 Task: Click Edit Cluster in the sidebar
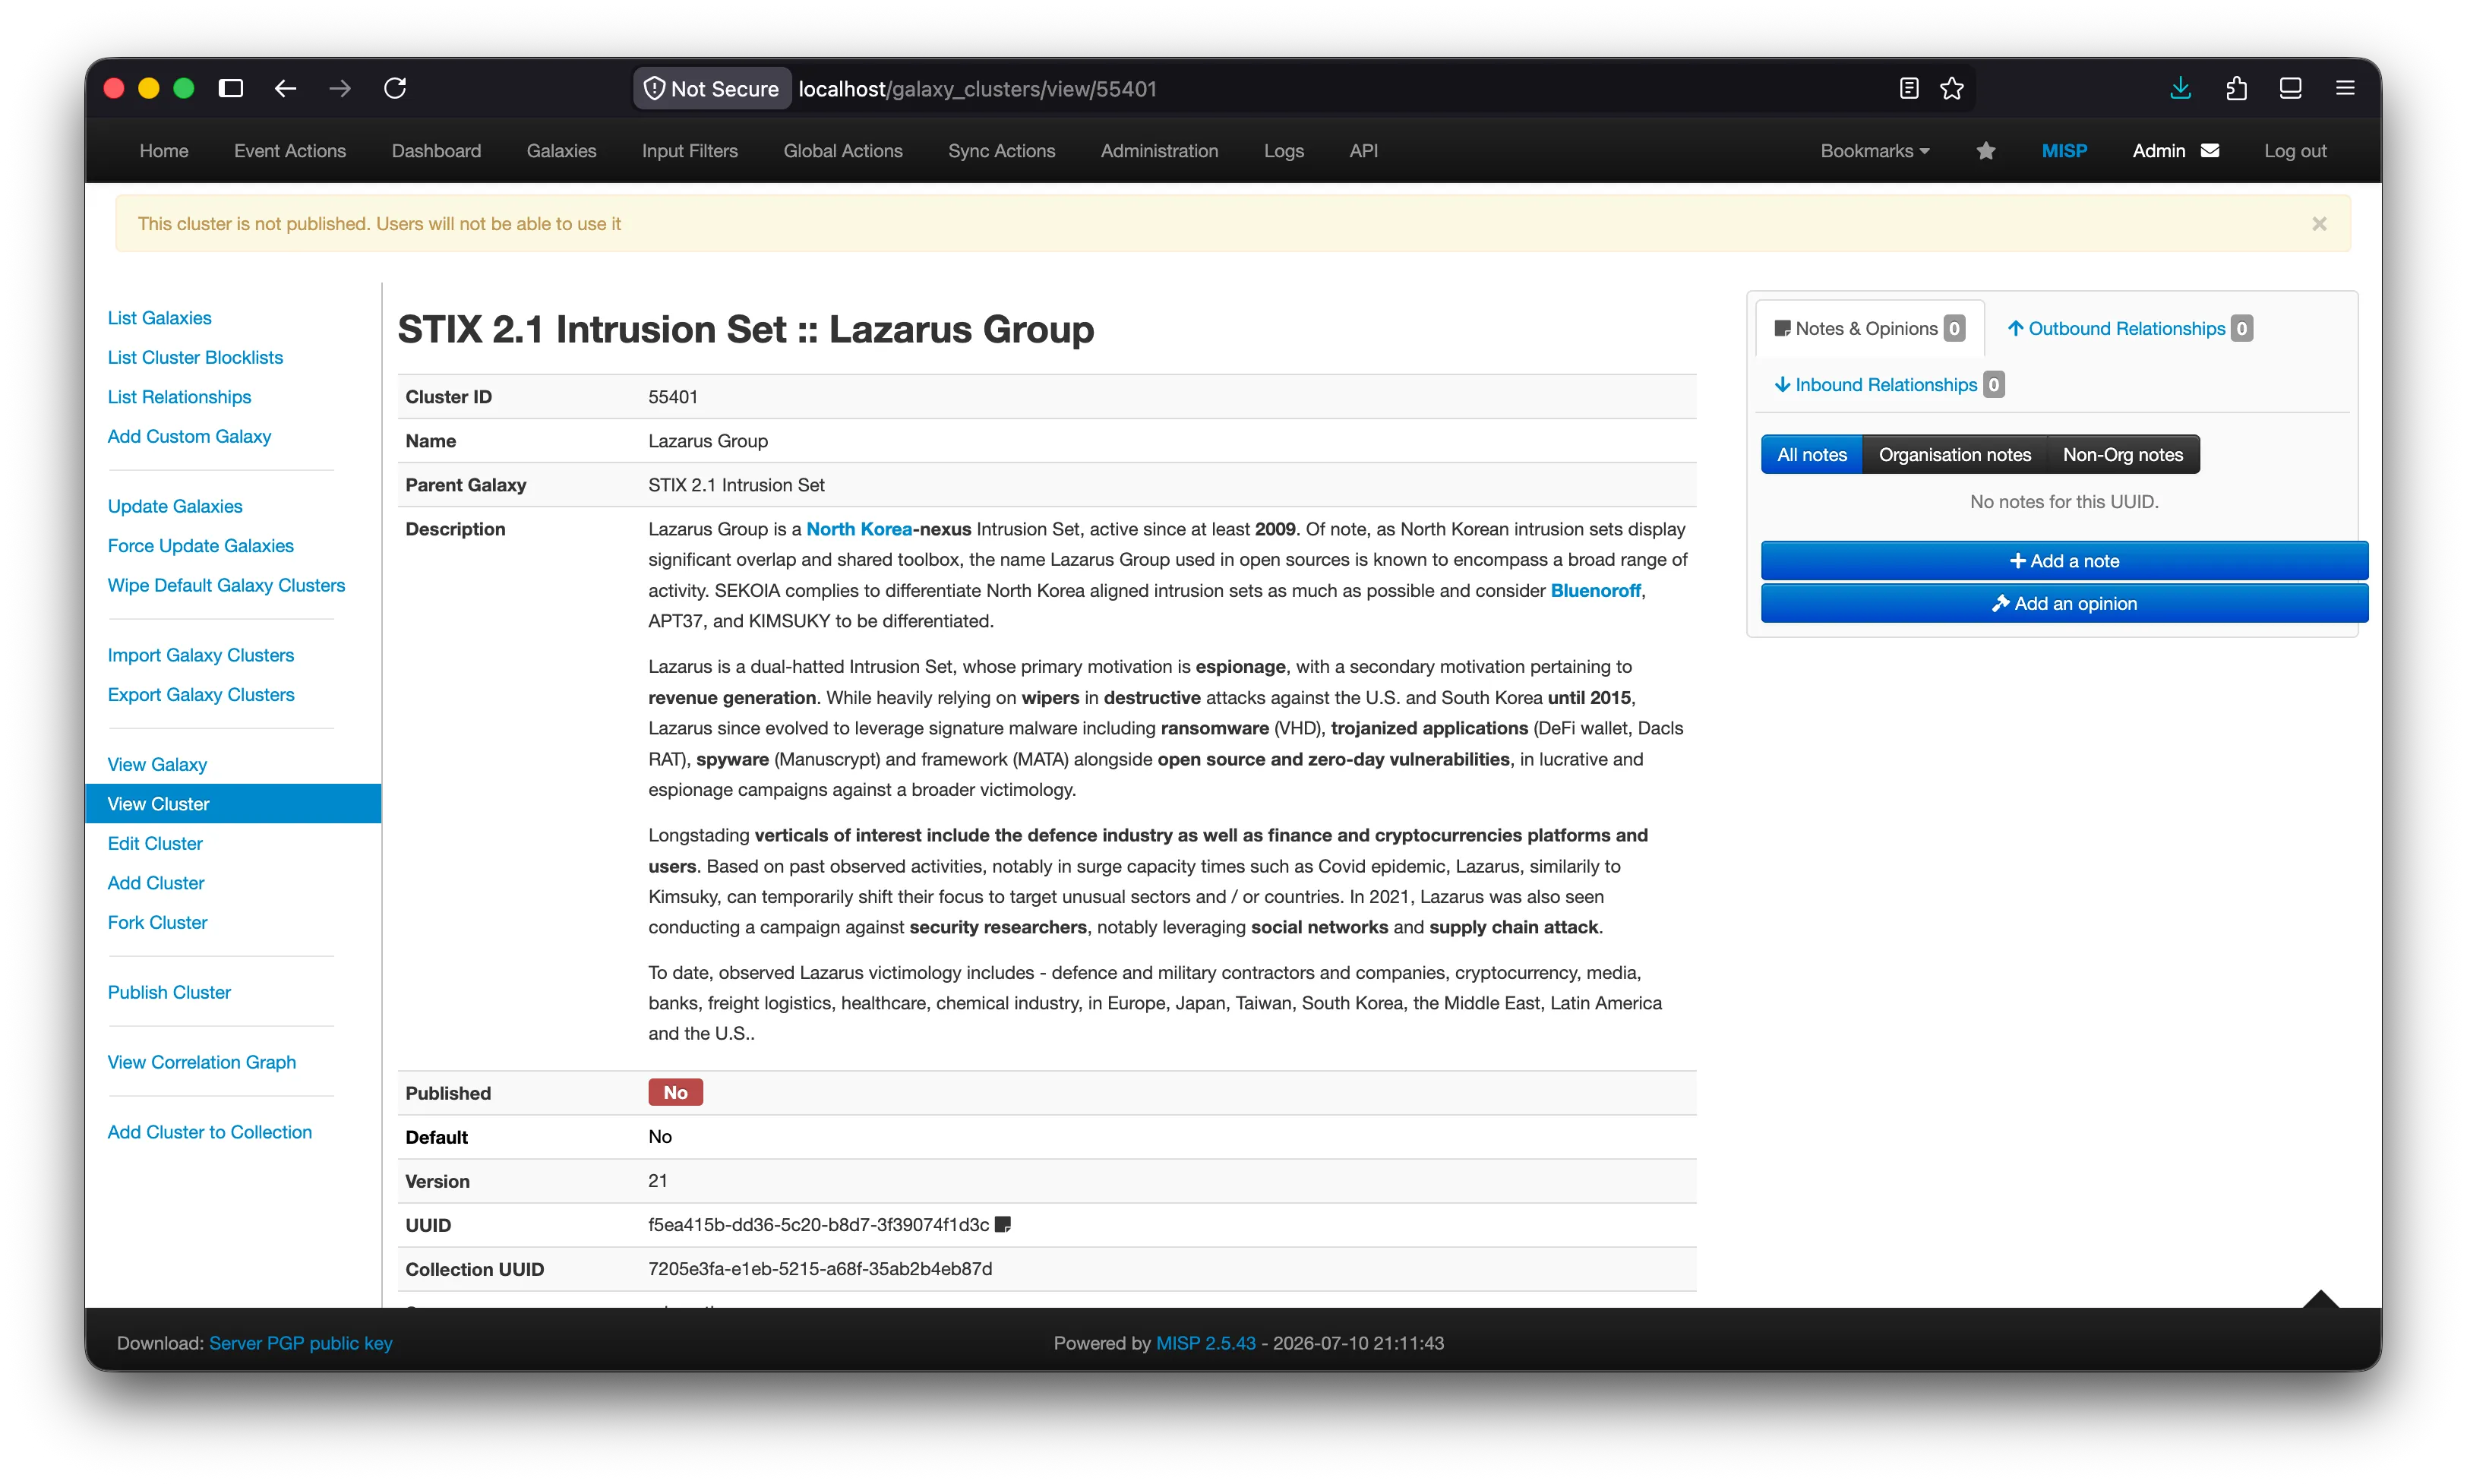point(155,844)
